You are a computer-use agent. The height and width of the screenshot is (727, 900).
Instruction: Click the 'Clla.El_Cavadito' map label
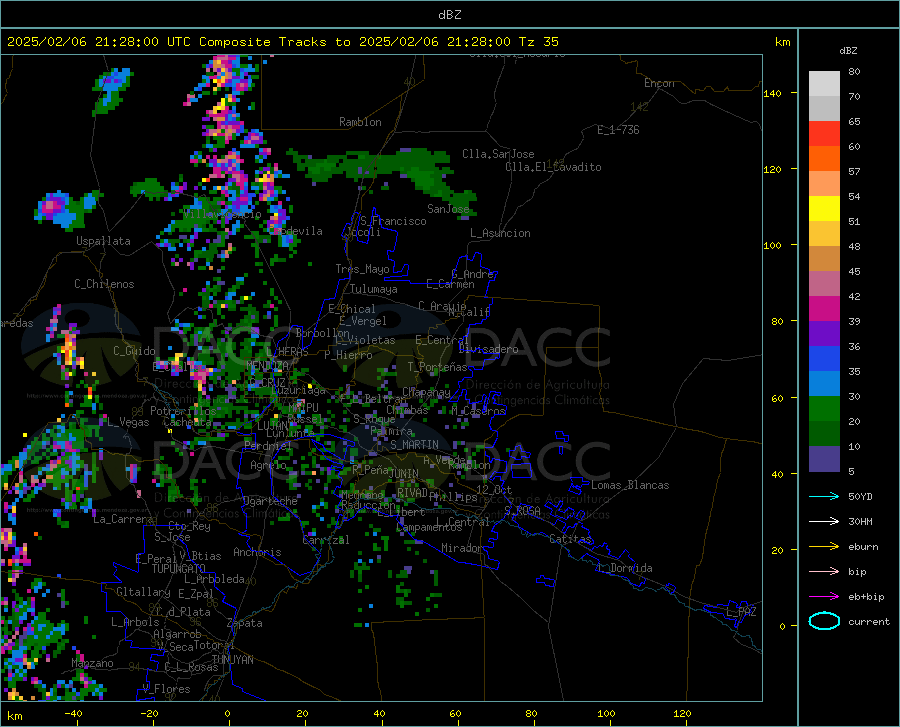click(x=553, y=167)
